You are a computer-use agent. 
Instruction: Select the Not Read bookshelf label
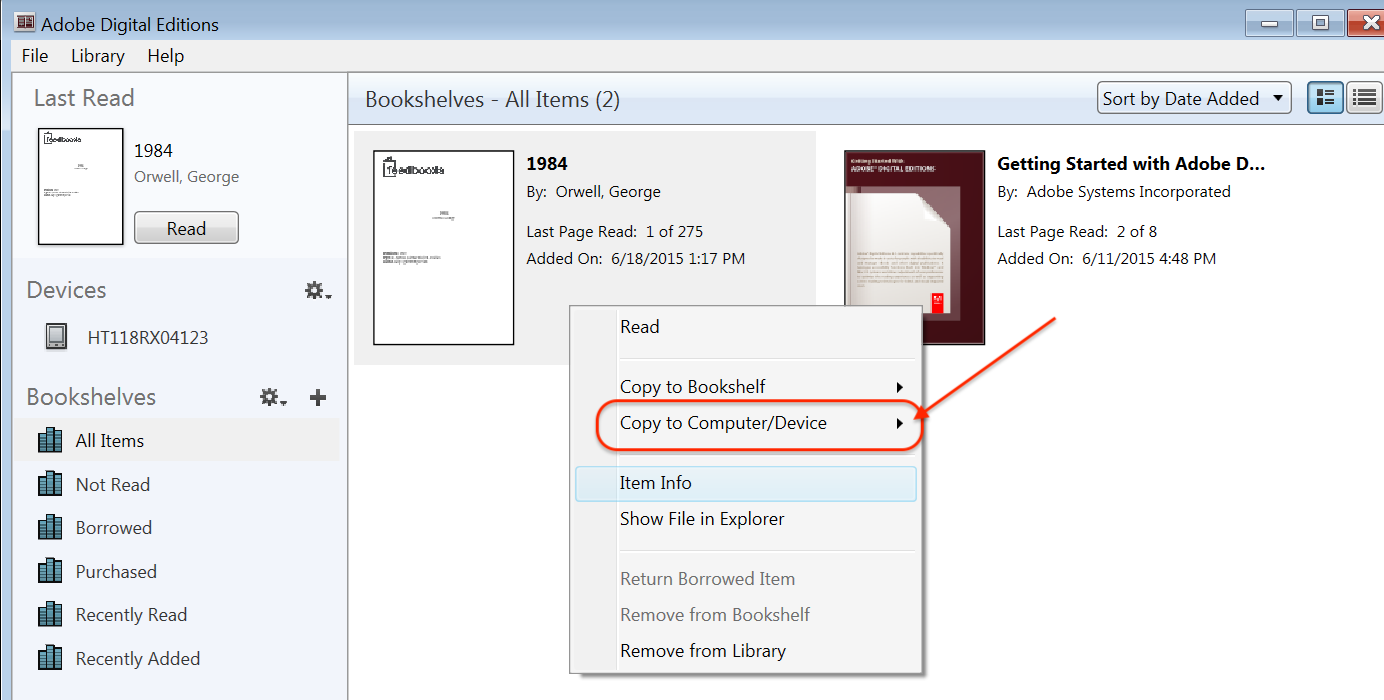pos(113,485)
